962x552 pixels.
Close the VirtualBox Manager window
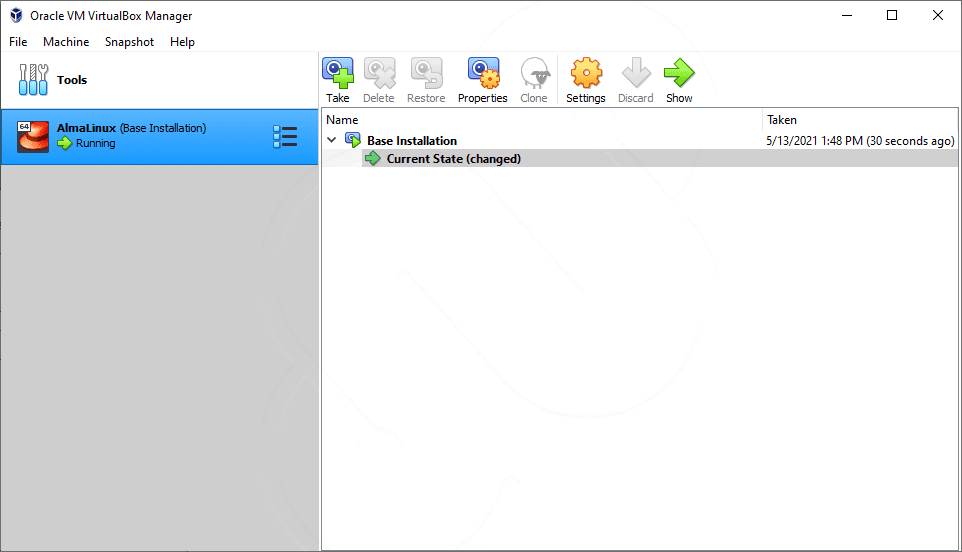click(x=938, y=15)
